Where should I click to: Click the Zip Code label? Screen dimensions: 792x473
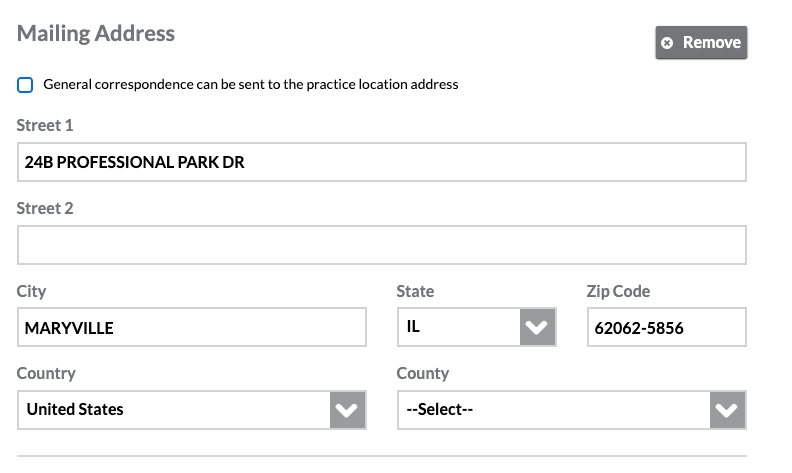[x=618, y=291]
